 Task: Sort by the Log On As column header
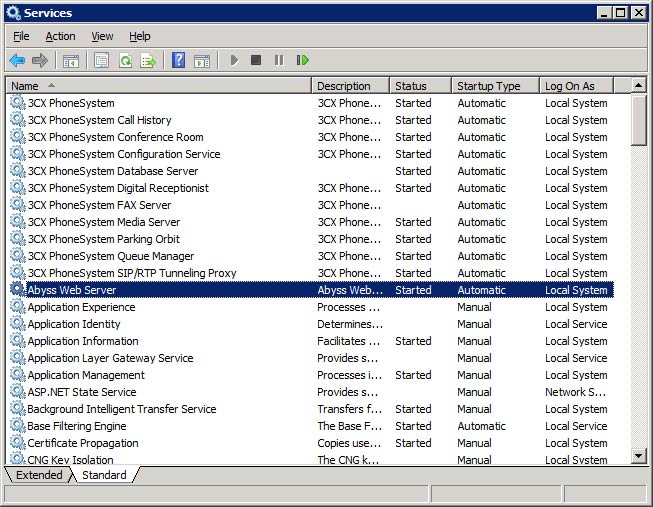pos(576,86)
